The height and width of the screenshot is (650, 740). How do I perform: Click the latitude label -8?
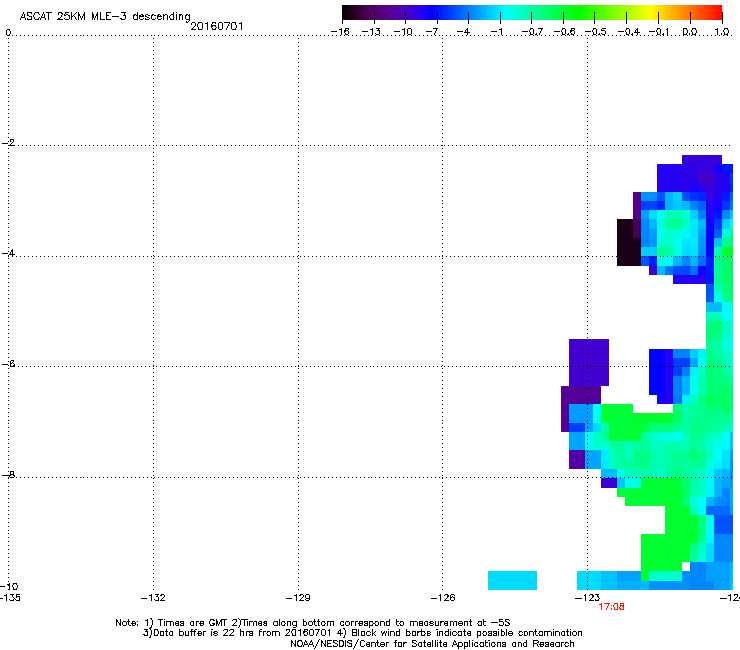click(8, 475)
